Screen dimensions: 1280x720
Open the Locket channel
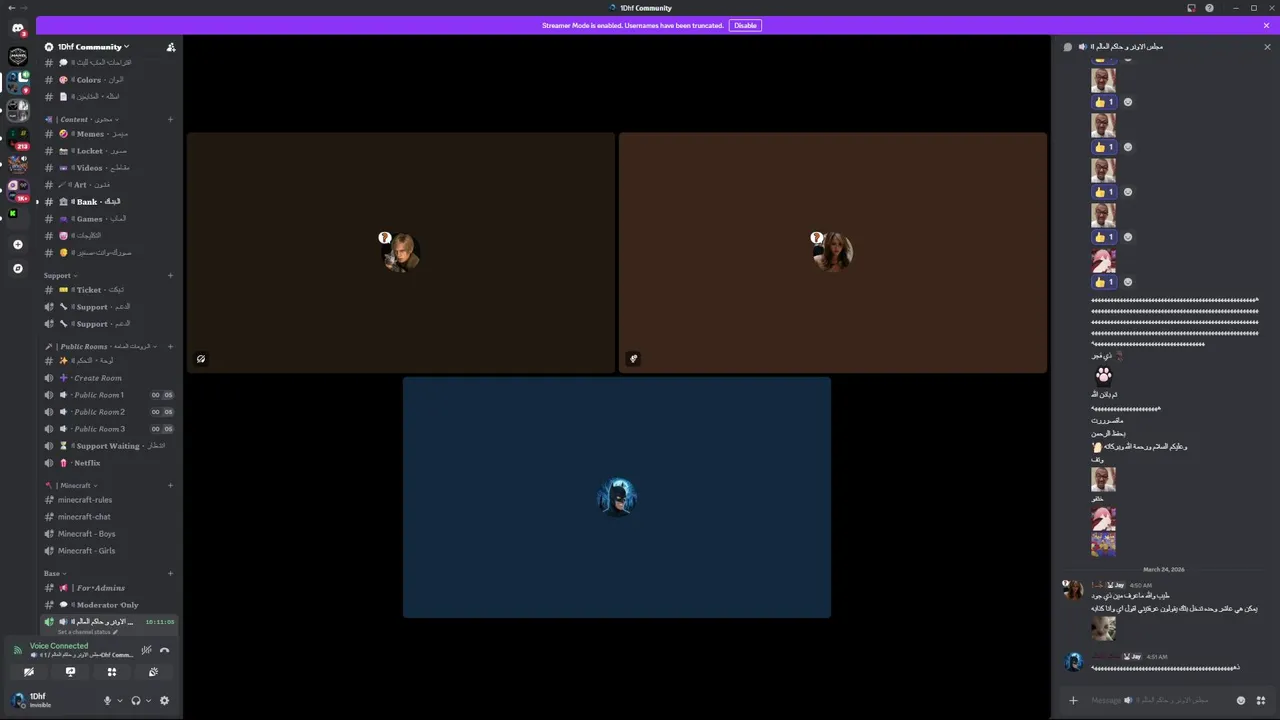coord(109,151)
